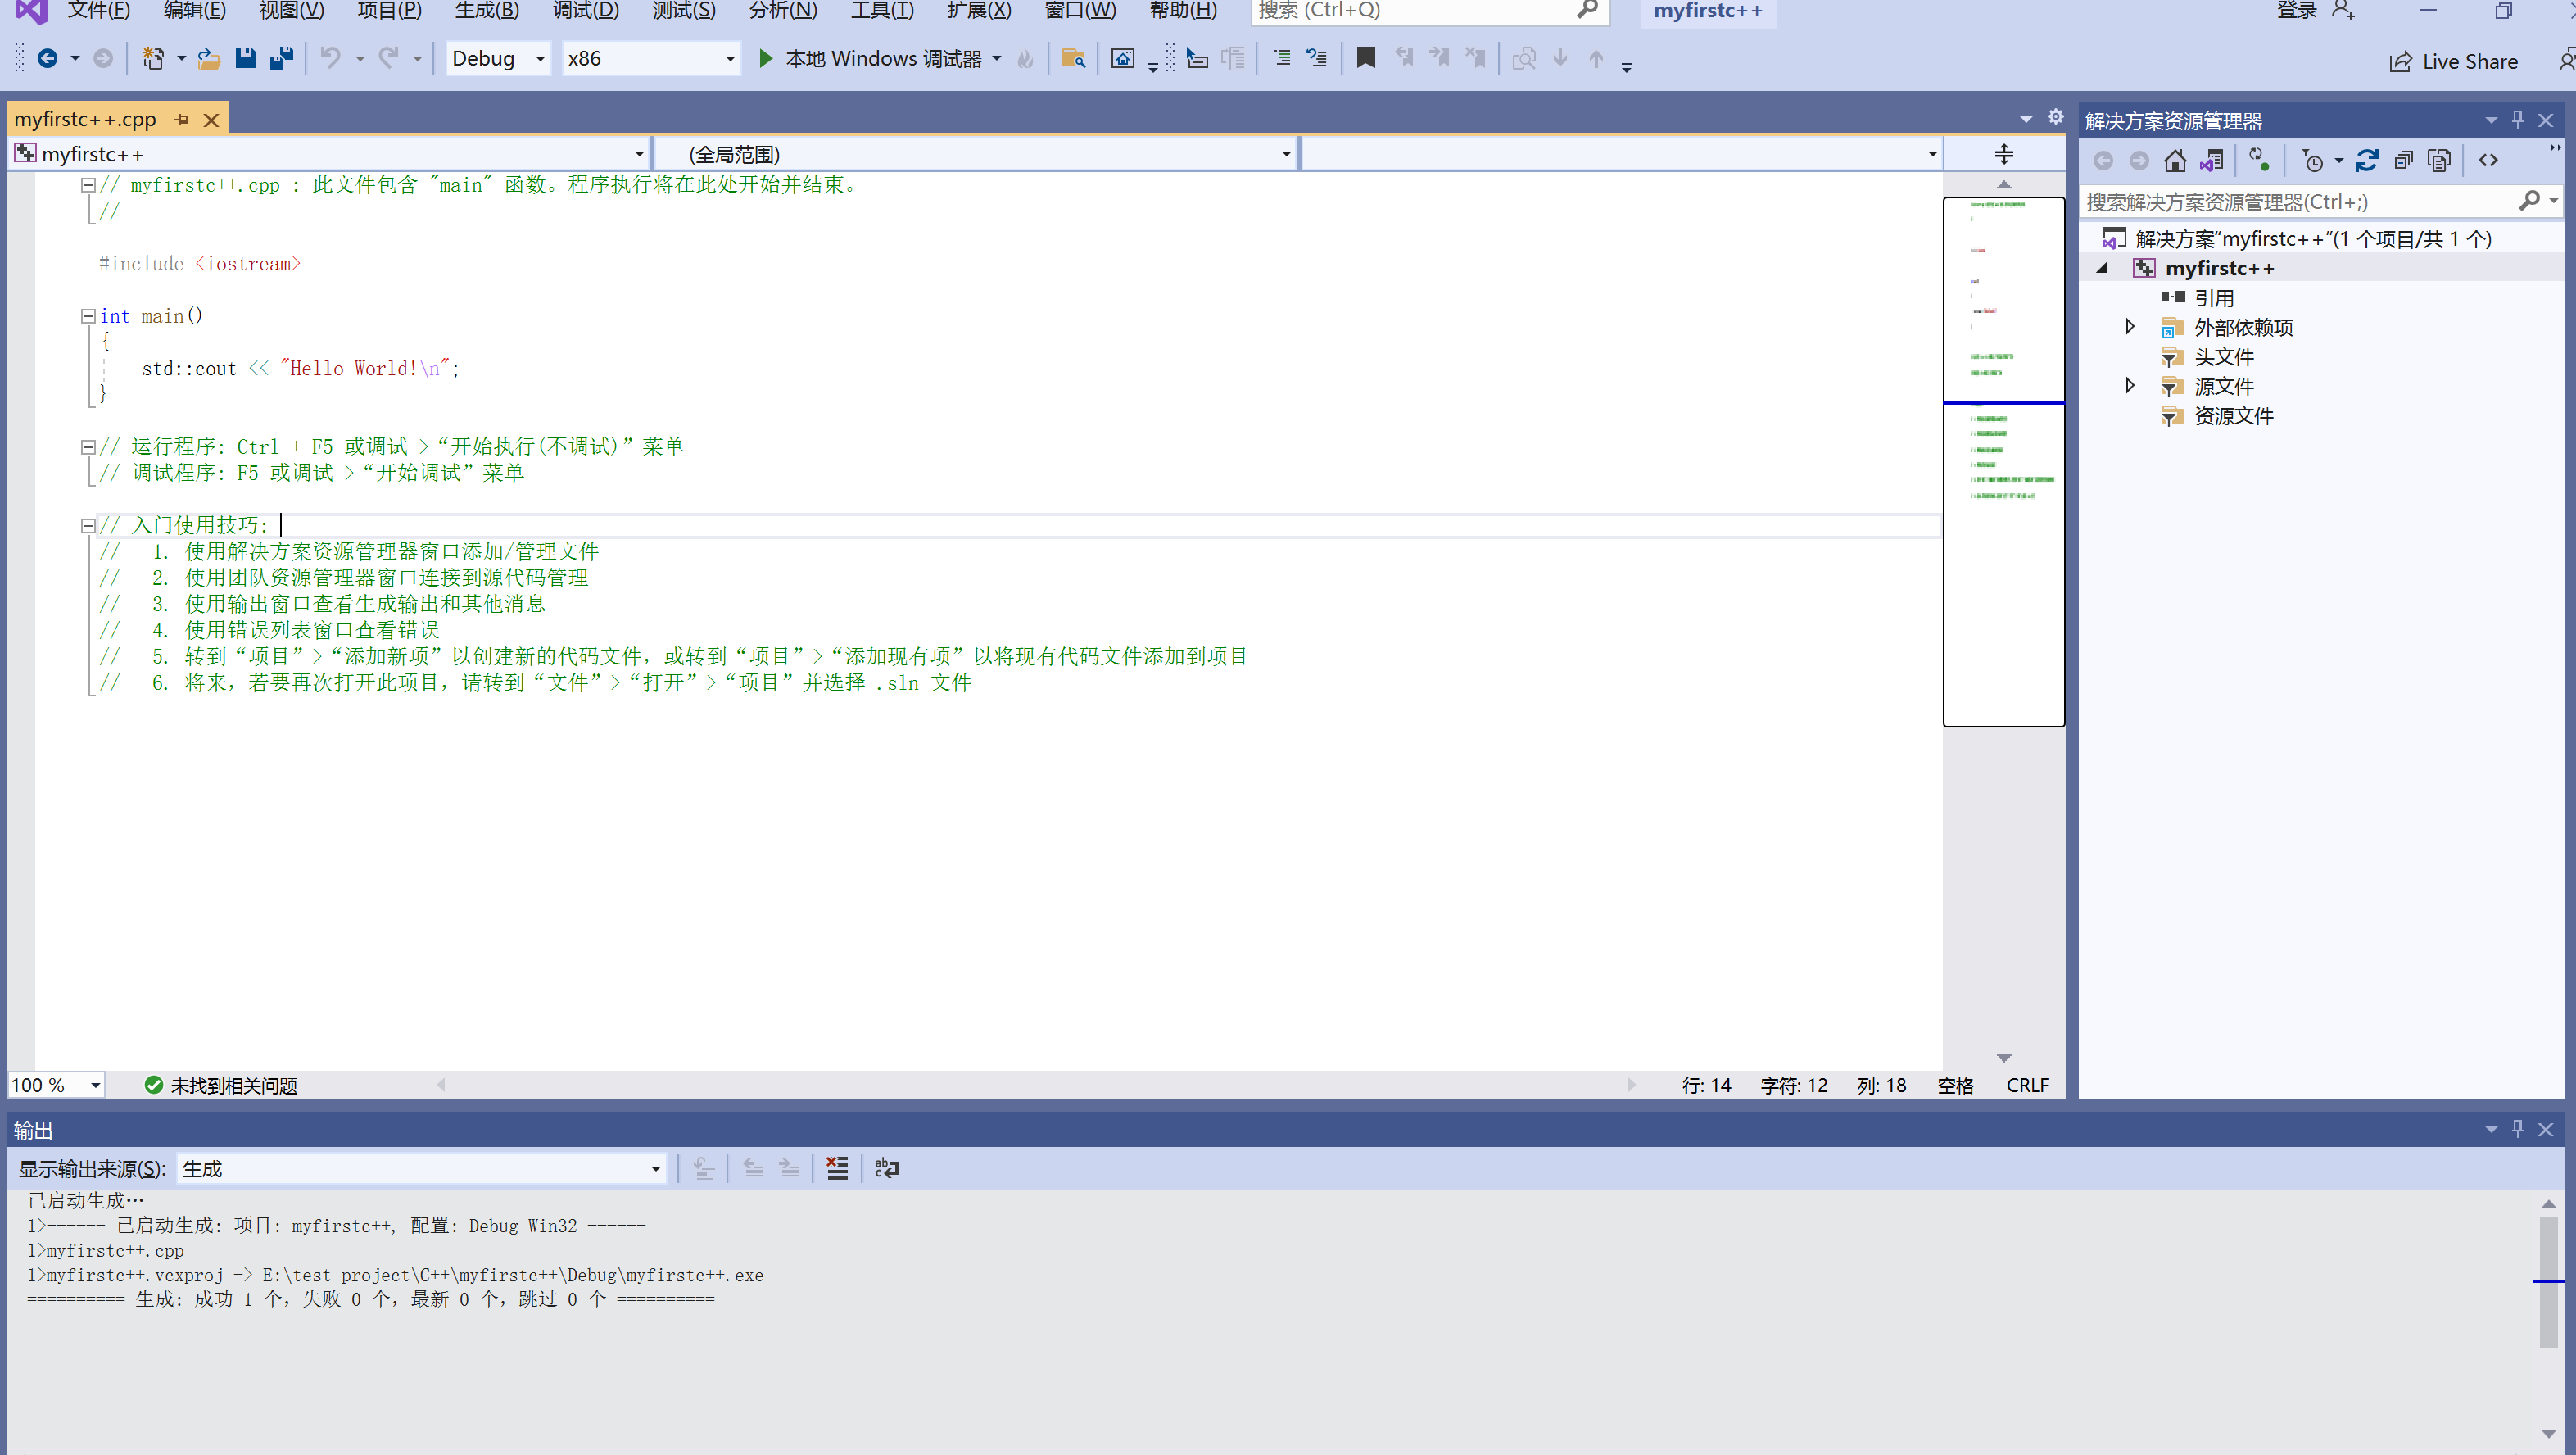Select the myfirstc++.cpp editor tab

click(86, 118)
